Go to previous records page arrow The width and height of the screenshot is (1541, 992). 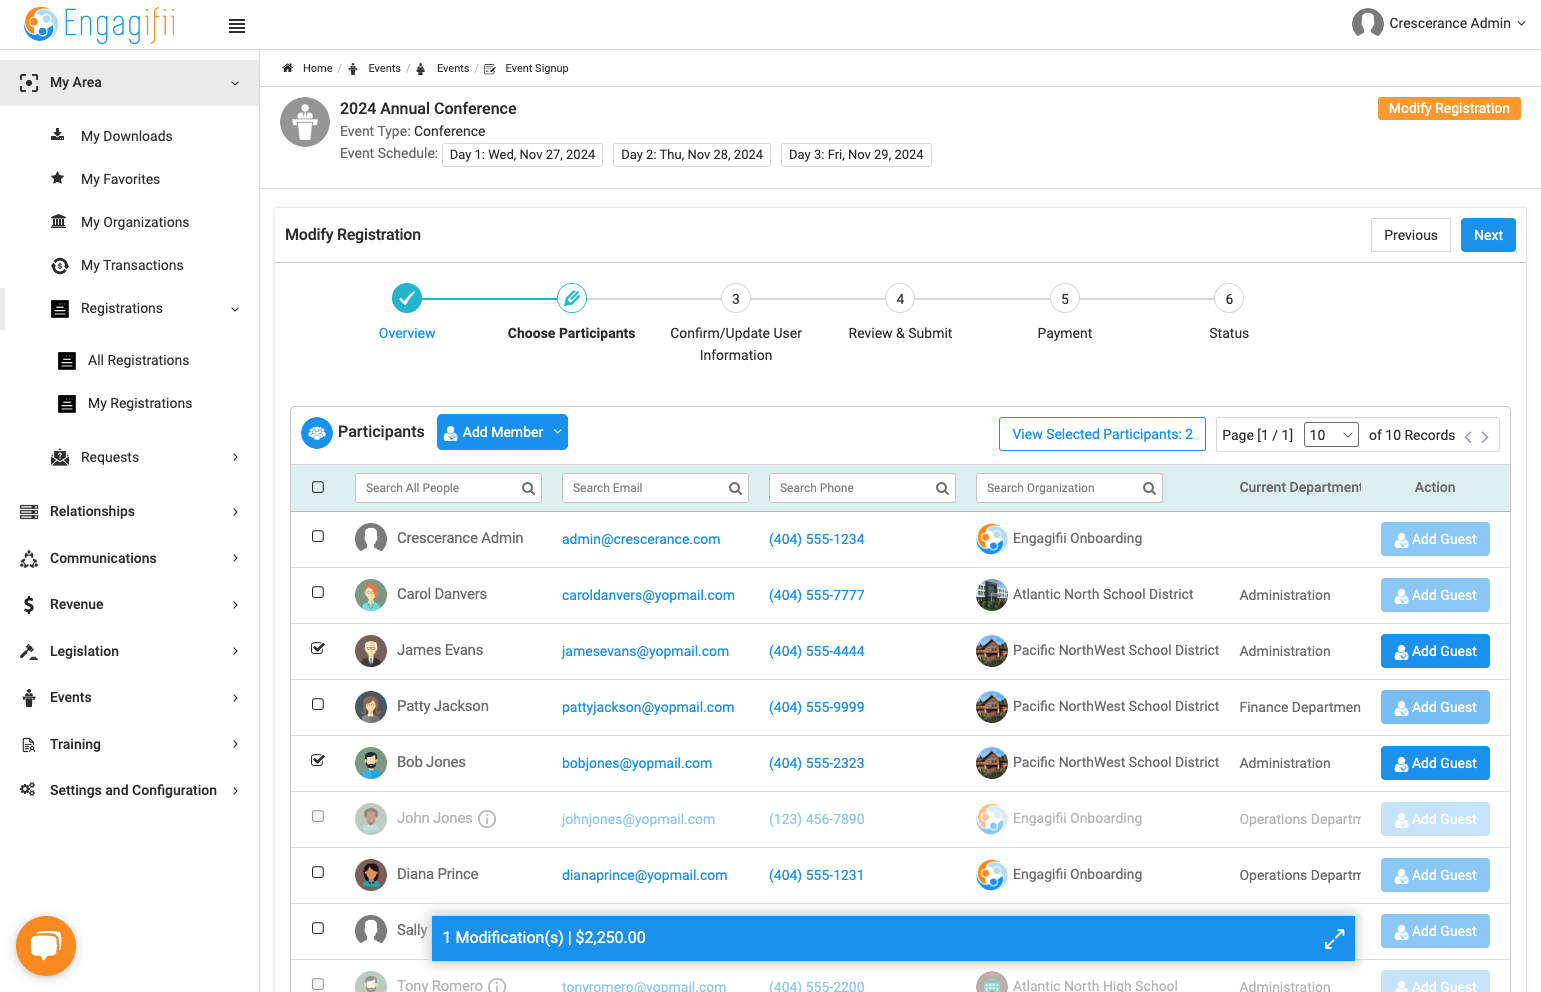1468,437
